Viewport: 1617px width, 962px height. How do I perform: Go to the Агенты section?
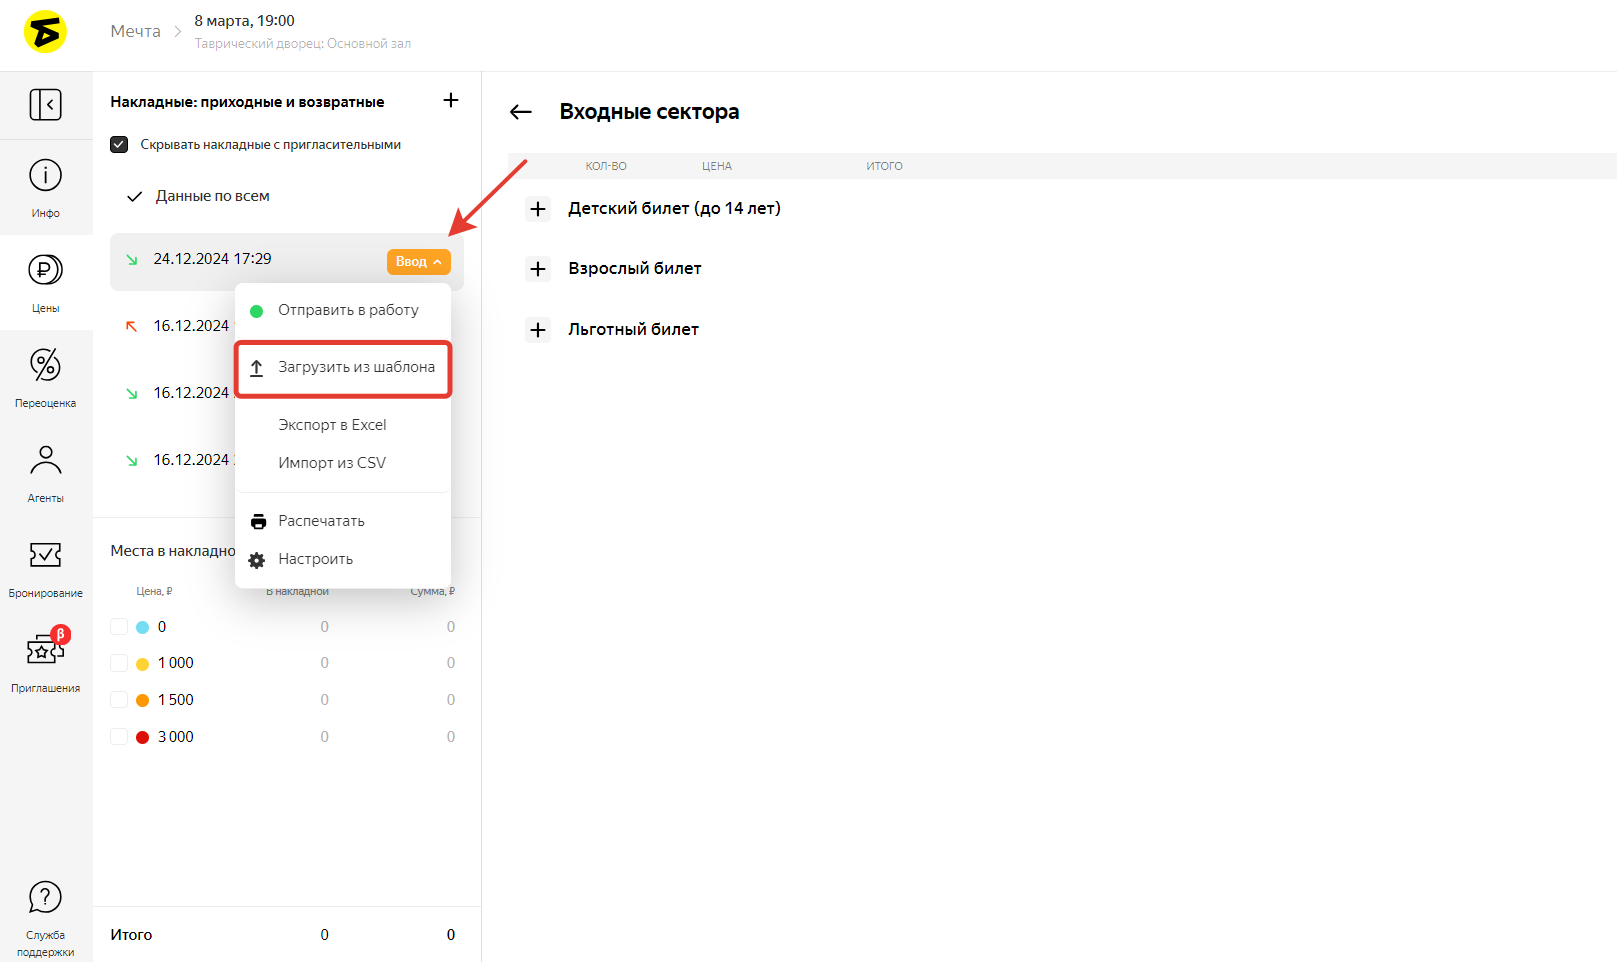(45, 472)
